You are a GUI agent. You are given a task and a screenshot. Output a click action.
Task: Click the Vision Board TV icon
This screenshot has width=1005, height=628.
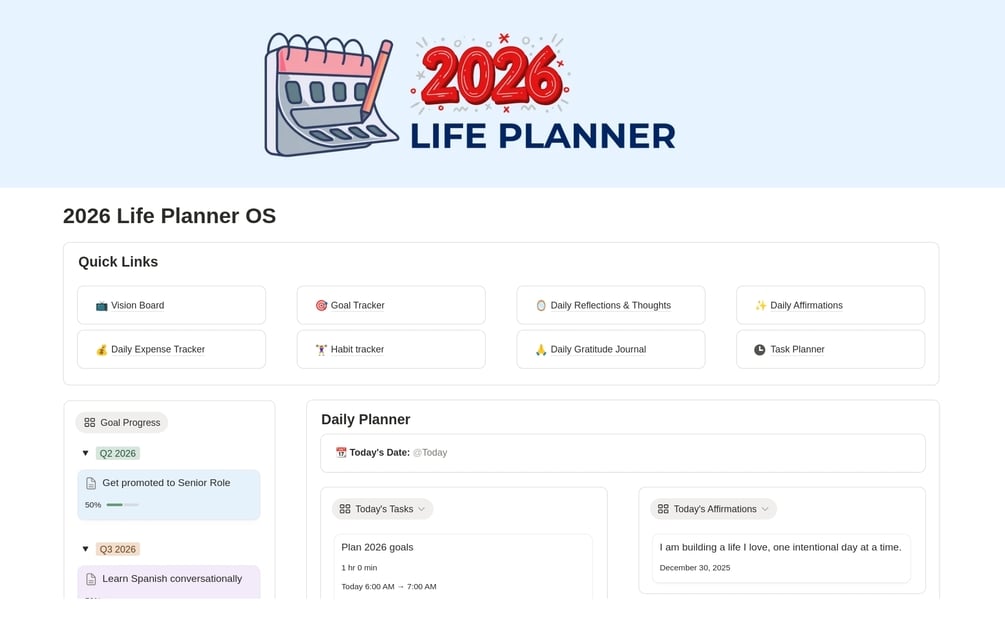point(101,306)
